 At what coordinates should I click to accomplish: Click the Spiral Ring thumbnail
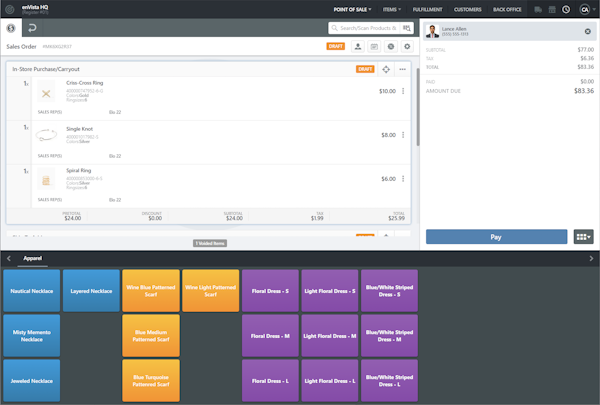coord(46,181)
